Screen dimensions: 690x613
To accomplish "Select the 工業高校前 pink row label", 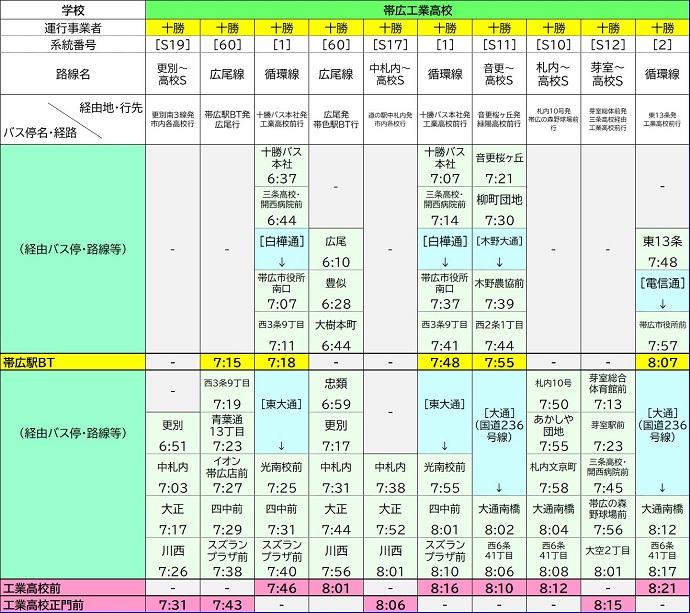I will tap(73, 588).
